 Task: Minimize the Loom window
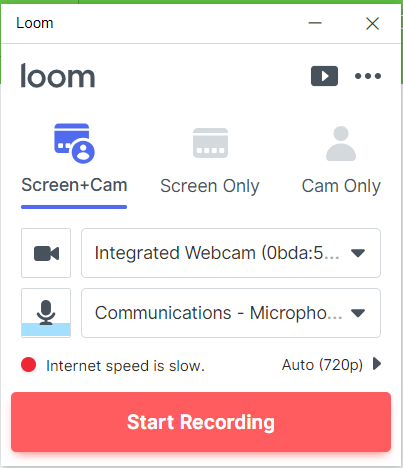(315, 23)
